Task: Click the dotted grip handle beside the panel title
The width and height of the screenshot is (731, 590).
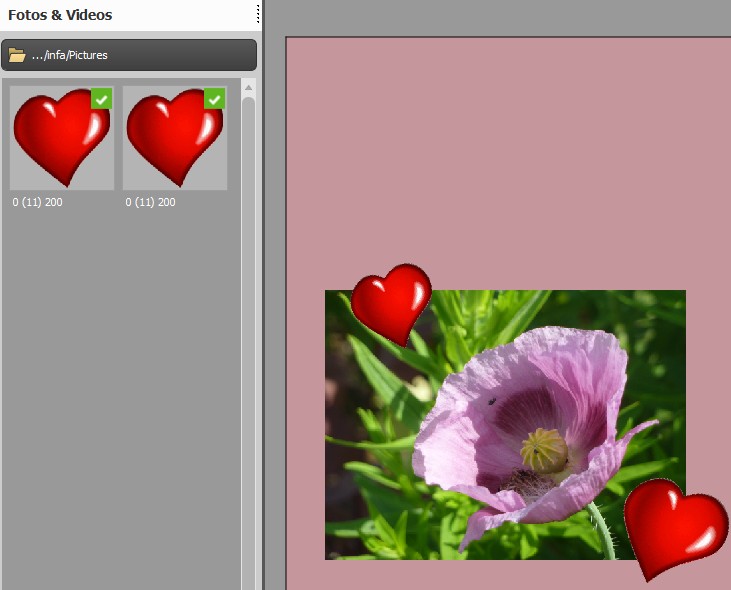Action: (x=258, y=14)
